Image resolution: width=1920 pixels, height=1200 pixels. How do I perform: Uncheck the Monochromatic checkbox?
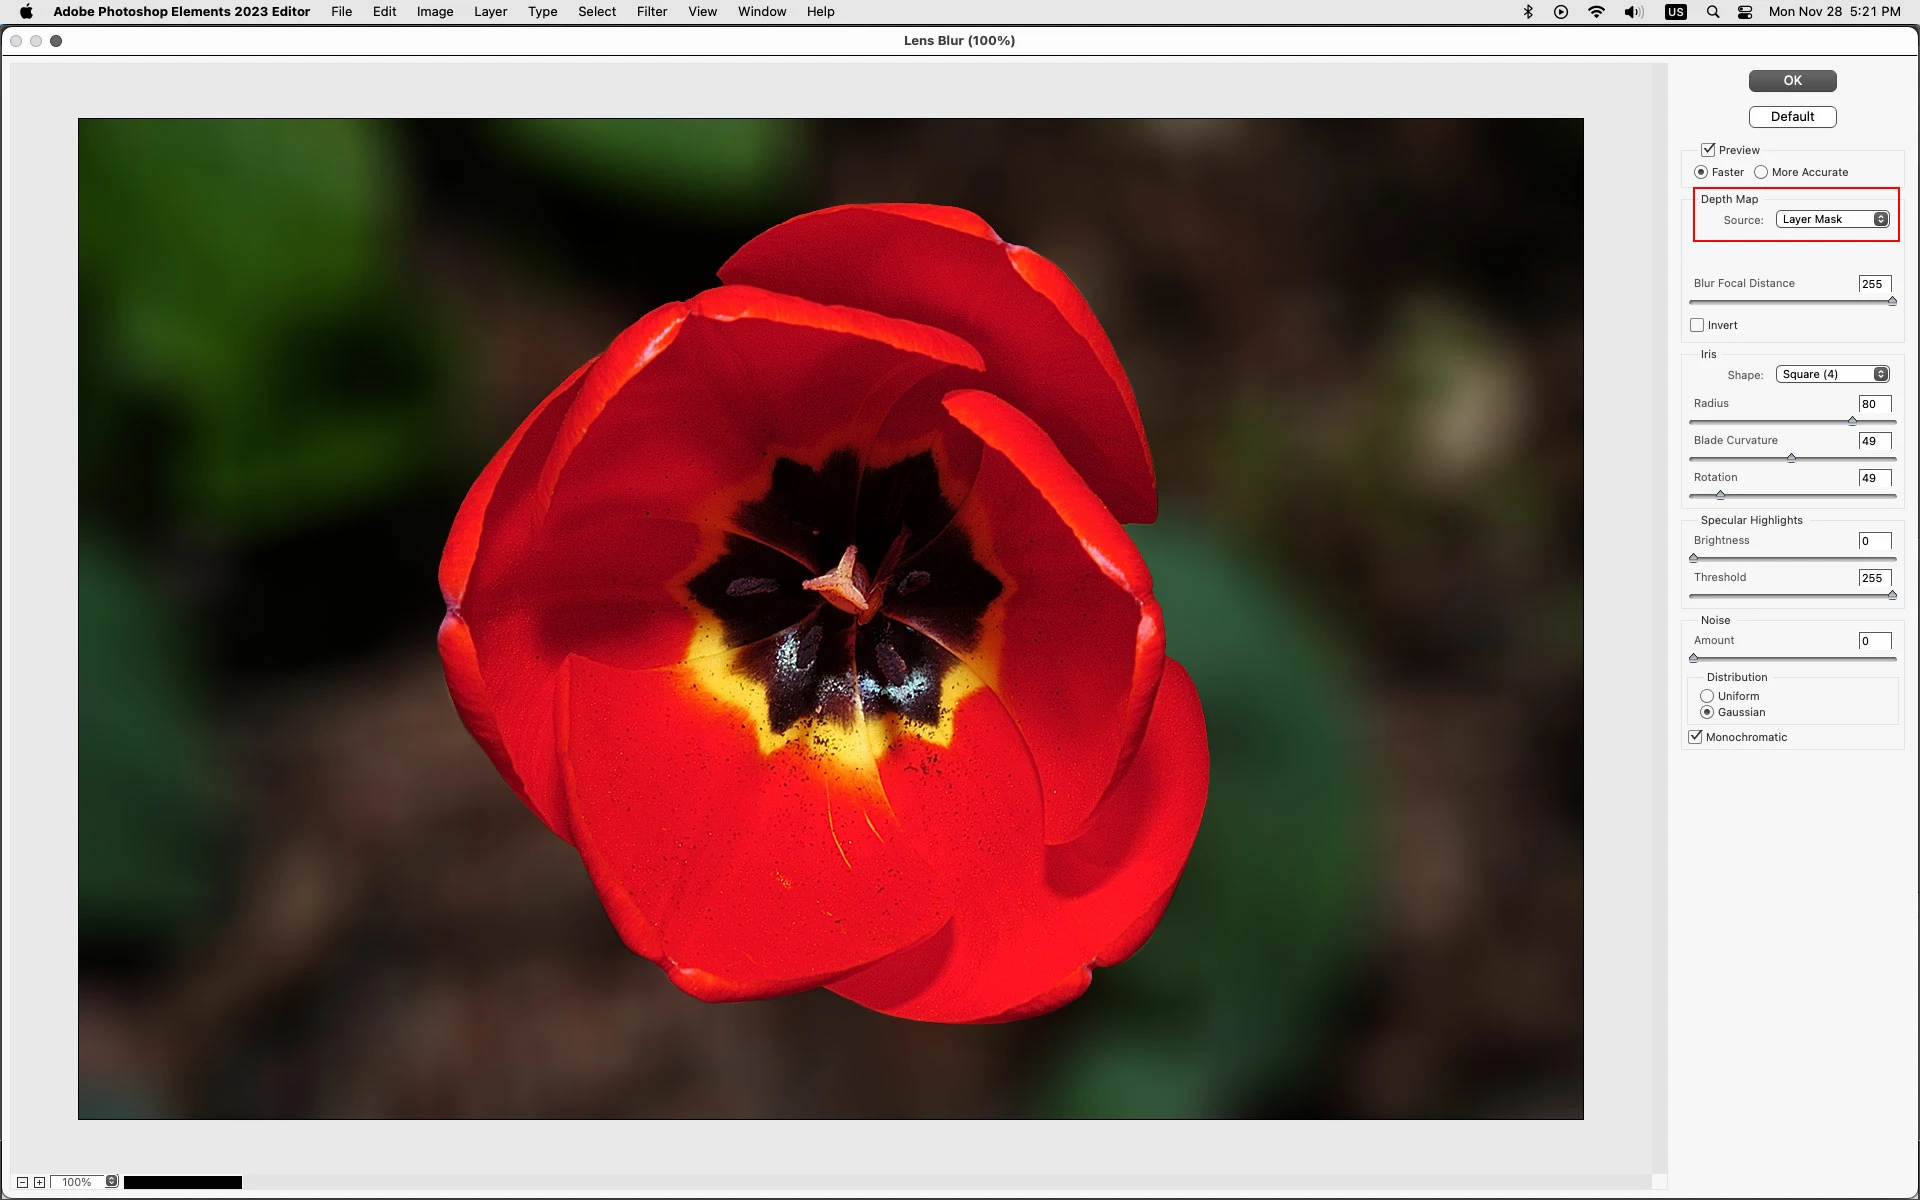1696,737
